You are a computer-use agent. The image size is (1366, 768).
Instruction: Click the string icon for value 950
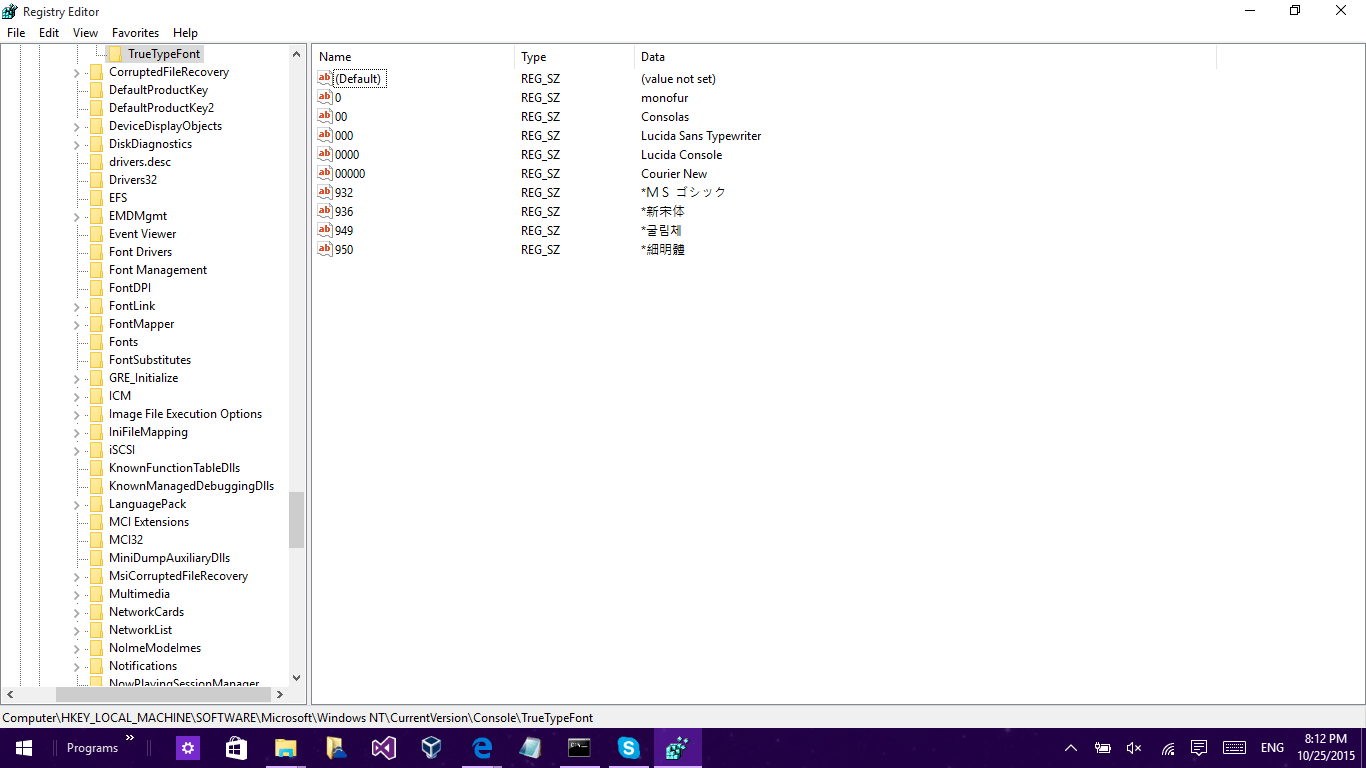[x=324, y=249]
